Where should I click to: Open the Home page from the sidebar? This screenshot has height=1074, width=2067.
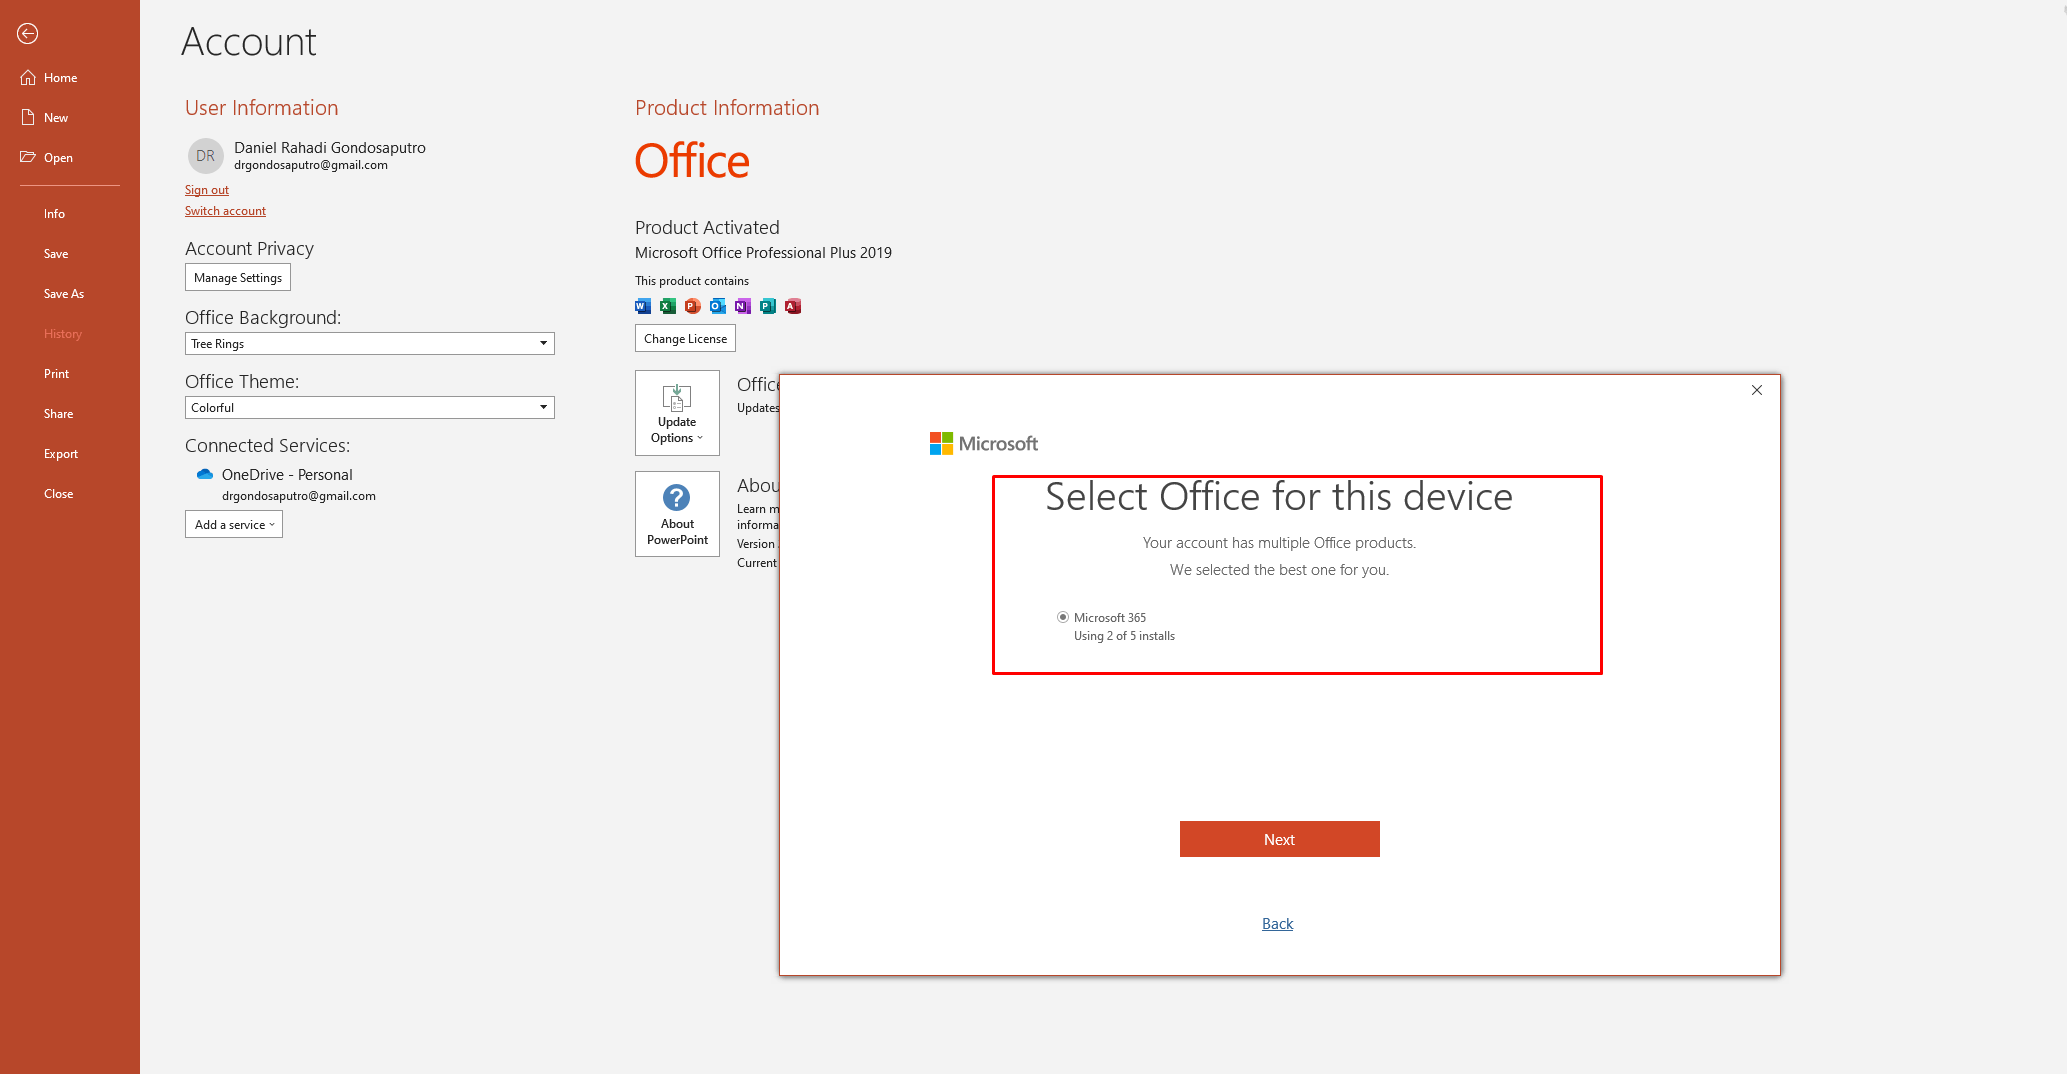point(49,78)
